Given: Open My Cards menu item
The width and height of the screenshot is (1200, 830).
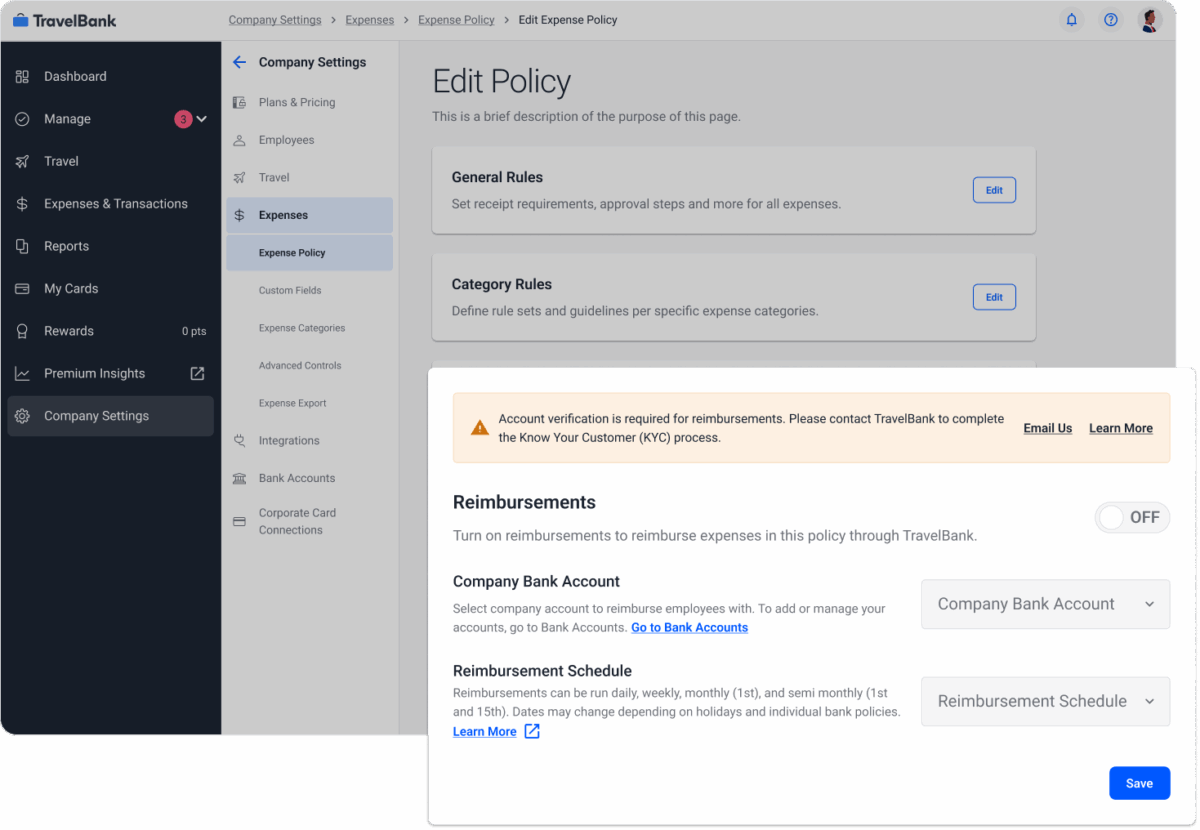Looking at the screenshot, I should 110,289.
